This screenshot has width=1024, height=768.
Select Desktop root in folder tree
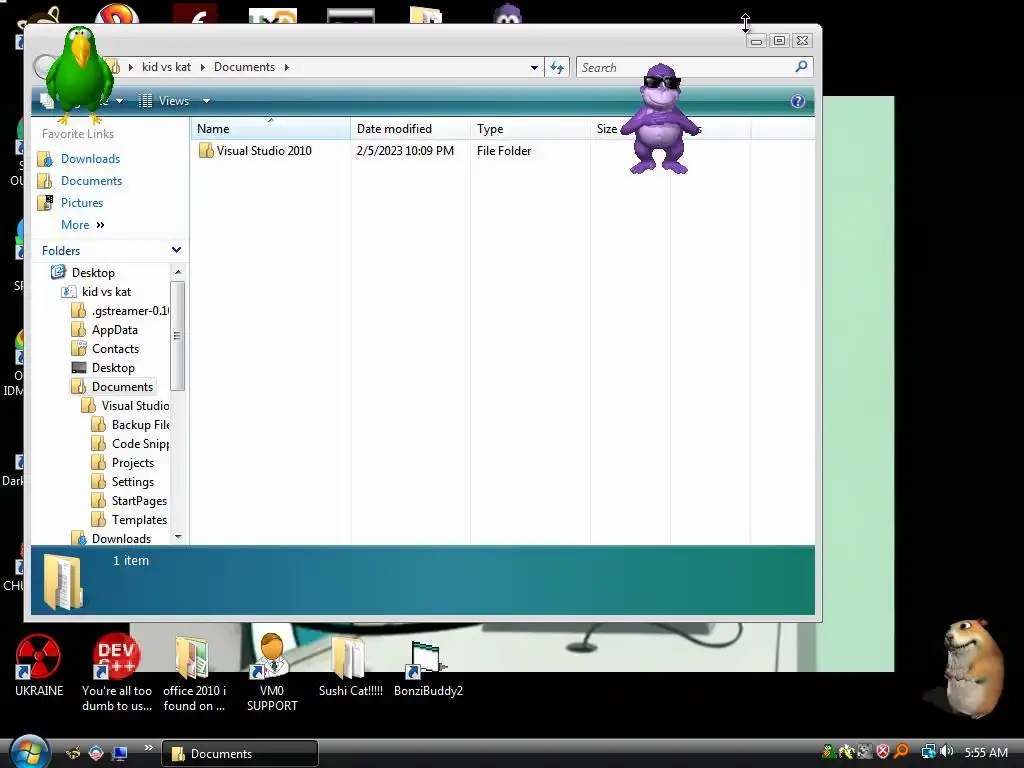pyautogui.click(x=93, y=272)
